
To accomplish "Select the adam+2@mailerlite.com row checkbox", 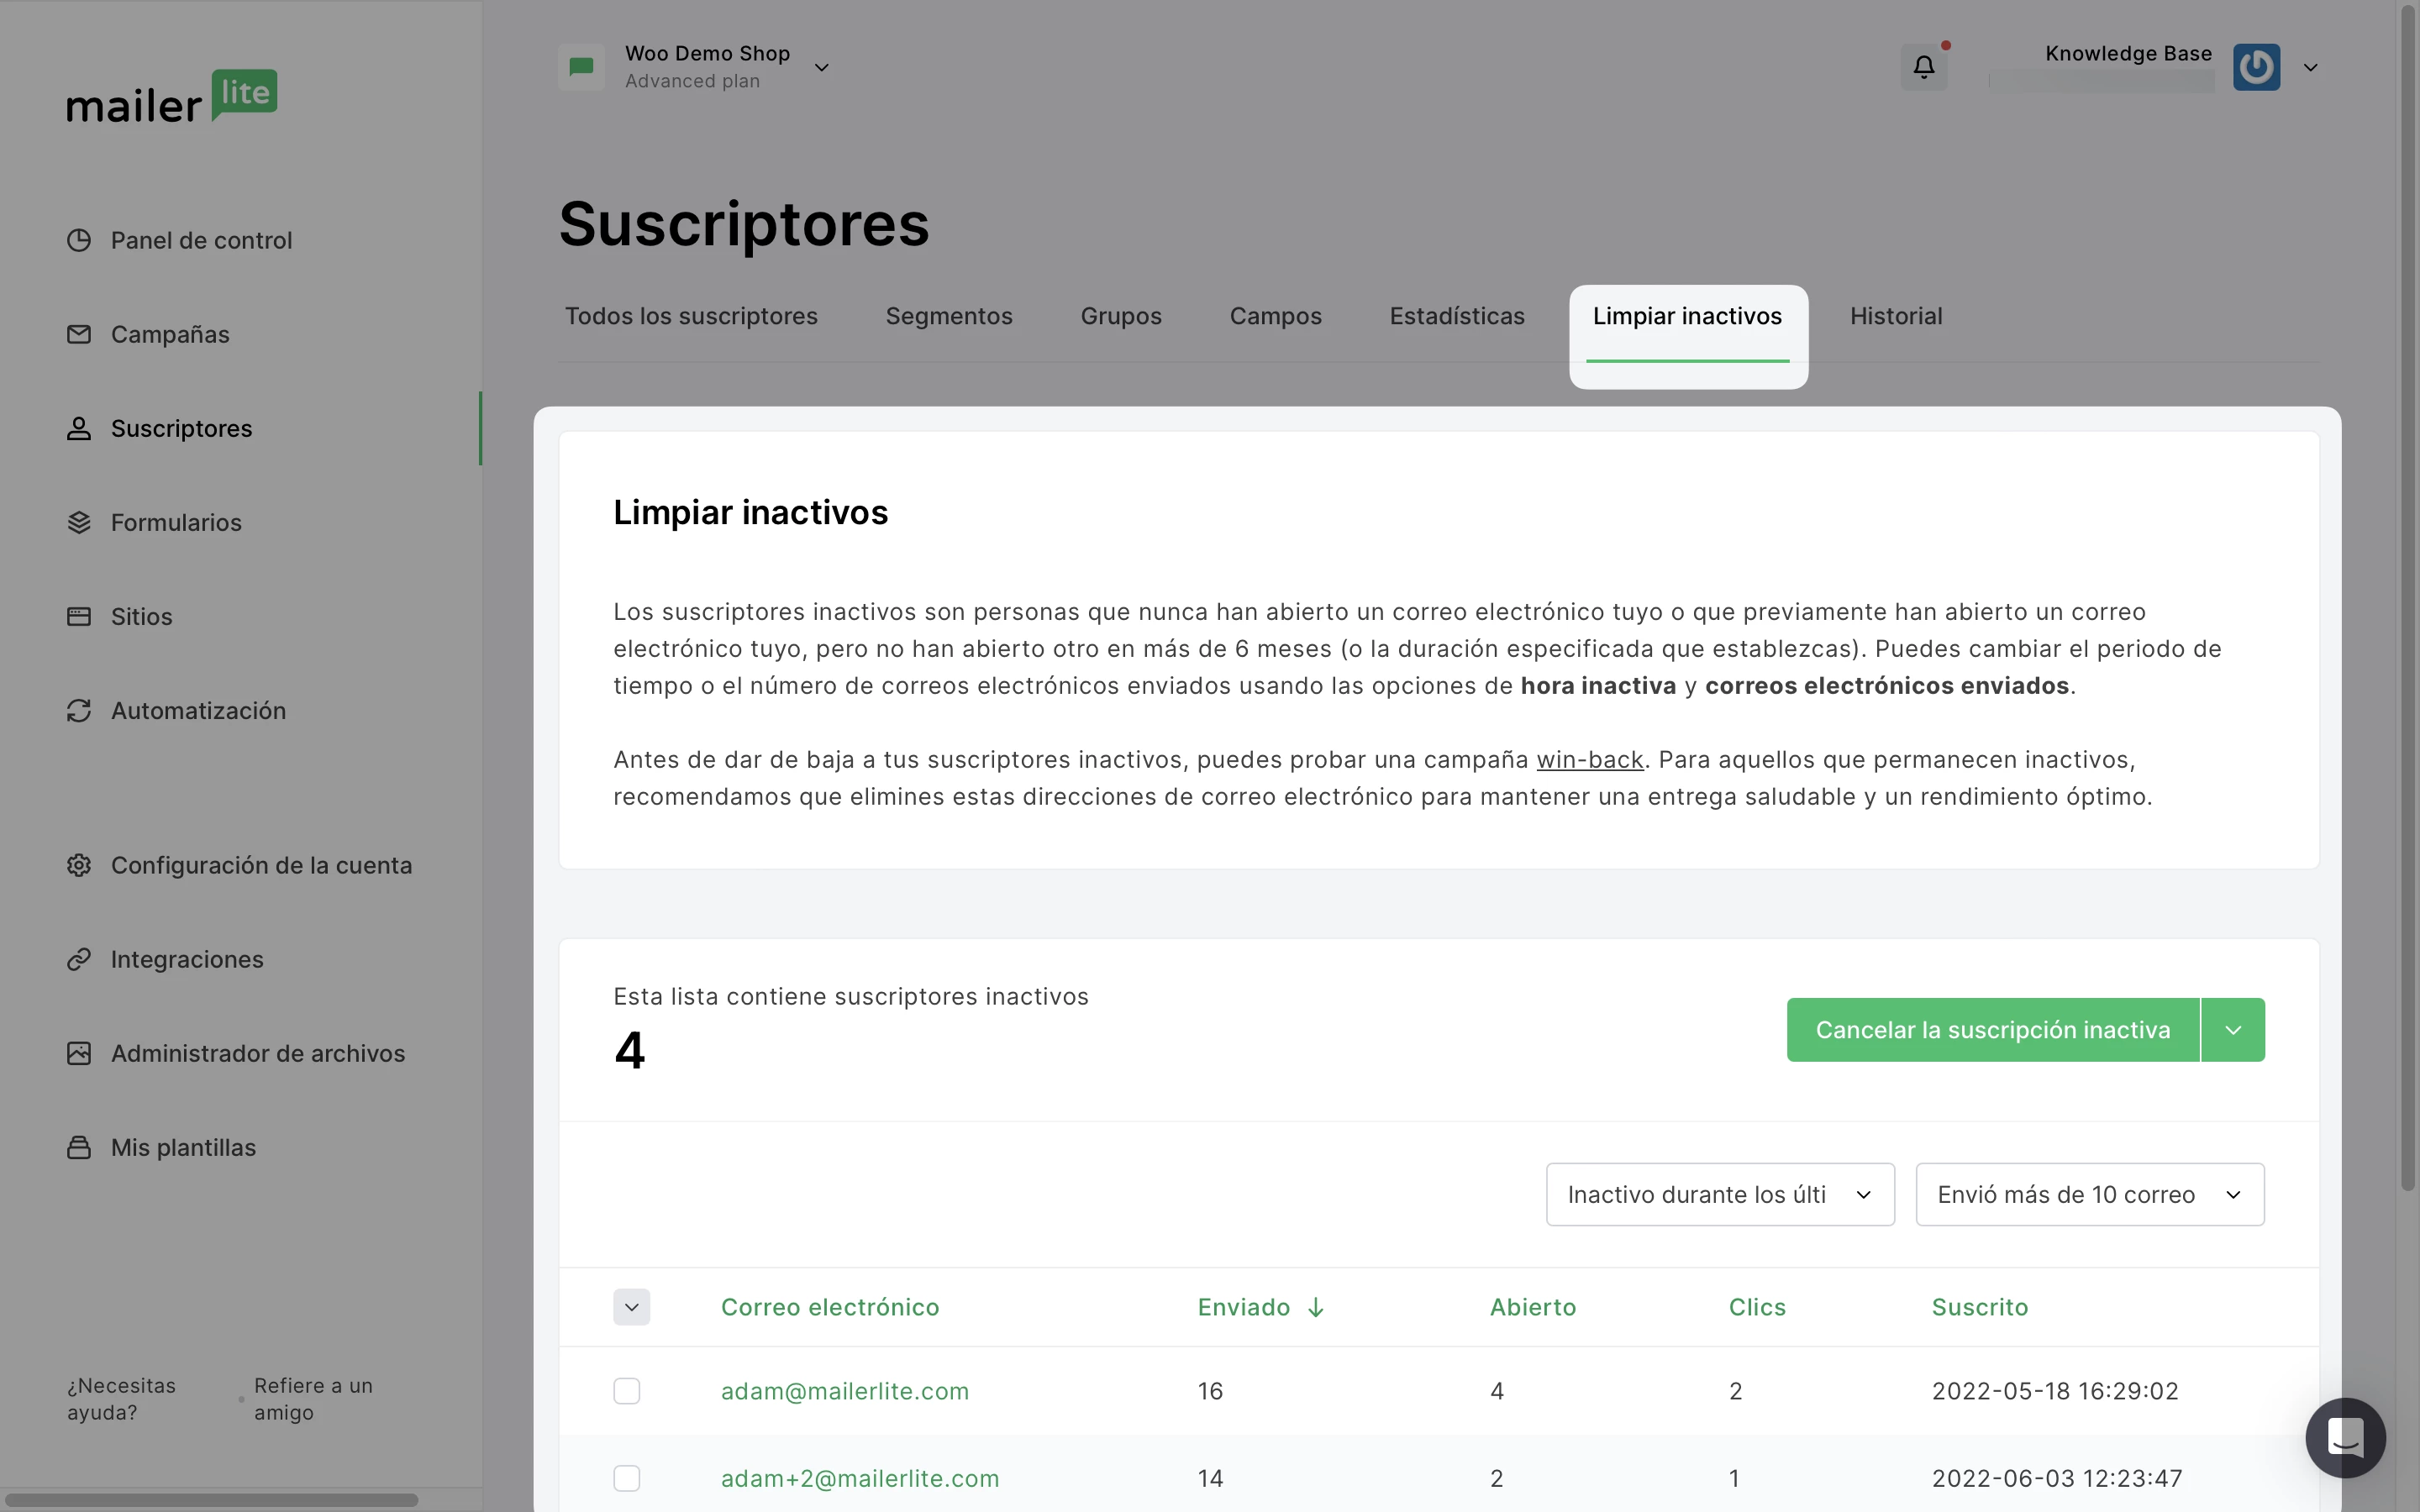I will (627, 1478).
